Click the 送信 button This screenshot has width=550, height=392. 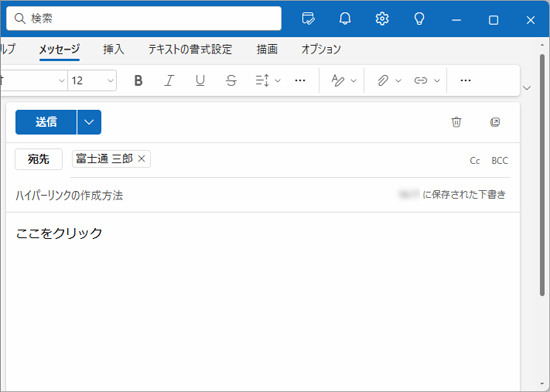[46, 122]
